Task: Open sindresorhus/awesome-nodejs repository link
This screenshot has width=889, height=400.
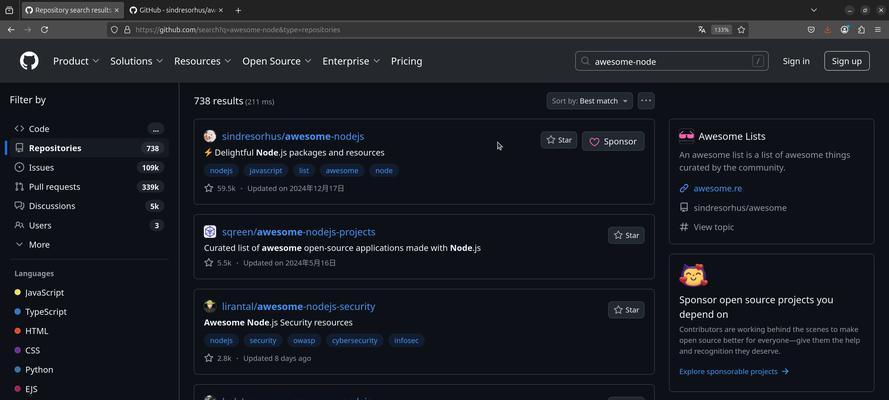Action: click(293, 137)
